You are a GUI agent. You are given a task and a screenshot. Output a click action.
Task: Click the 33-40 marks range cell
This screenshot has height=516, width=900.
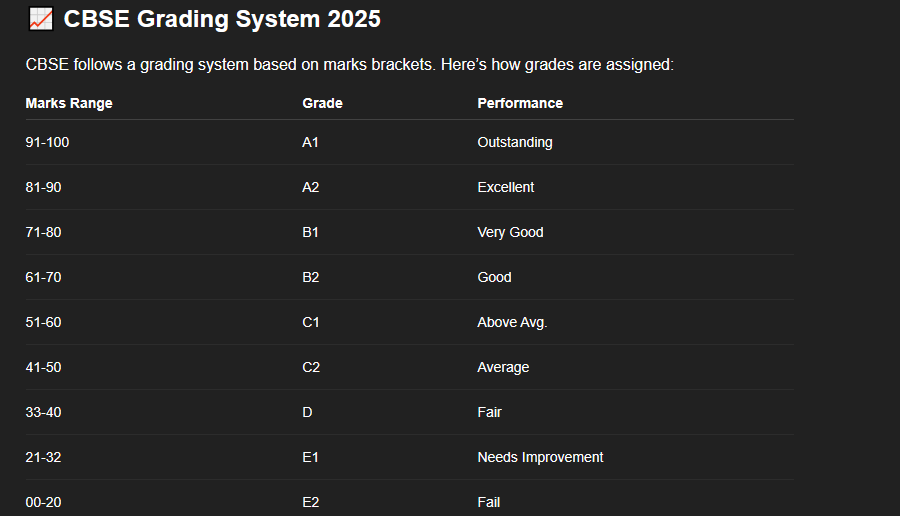click(x=43, y=412)
